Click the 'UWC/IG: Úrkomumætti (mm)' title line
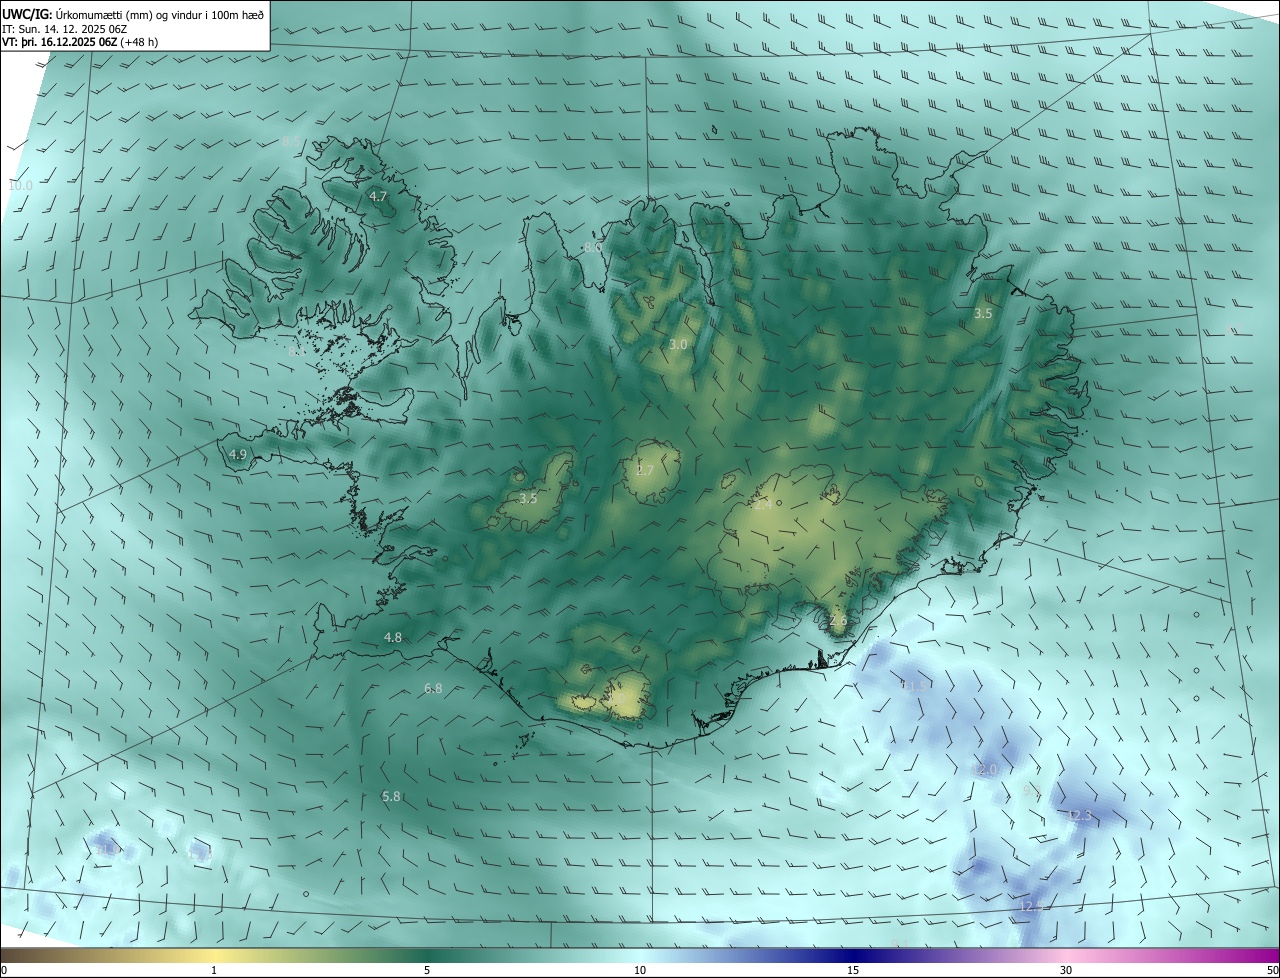Viewport: 1280px width, 978px height. point(133,13)
